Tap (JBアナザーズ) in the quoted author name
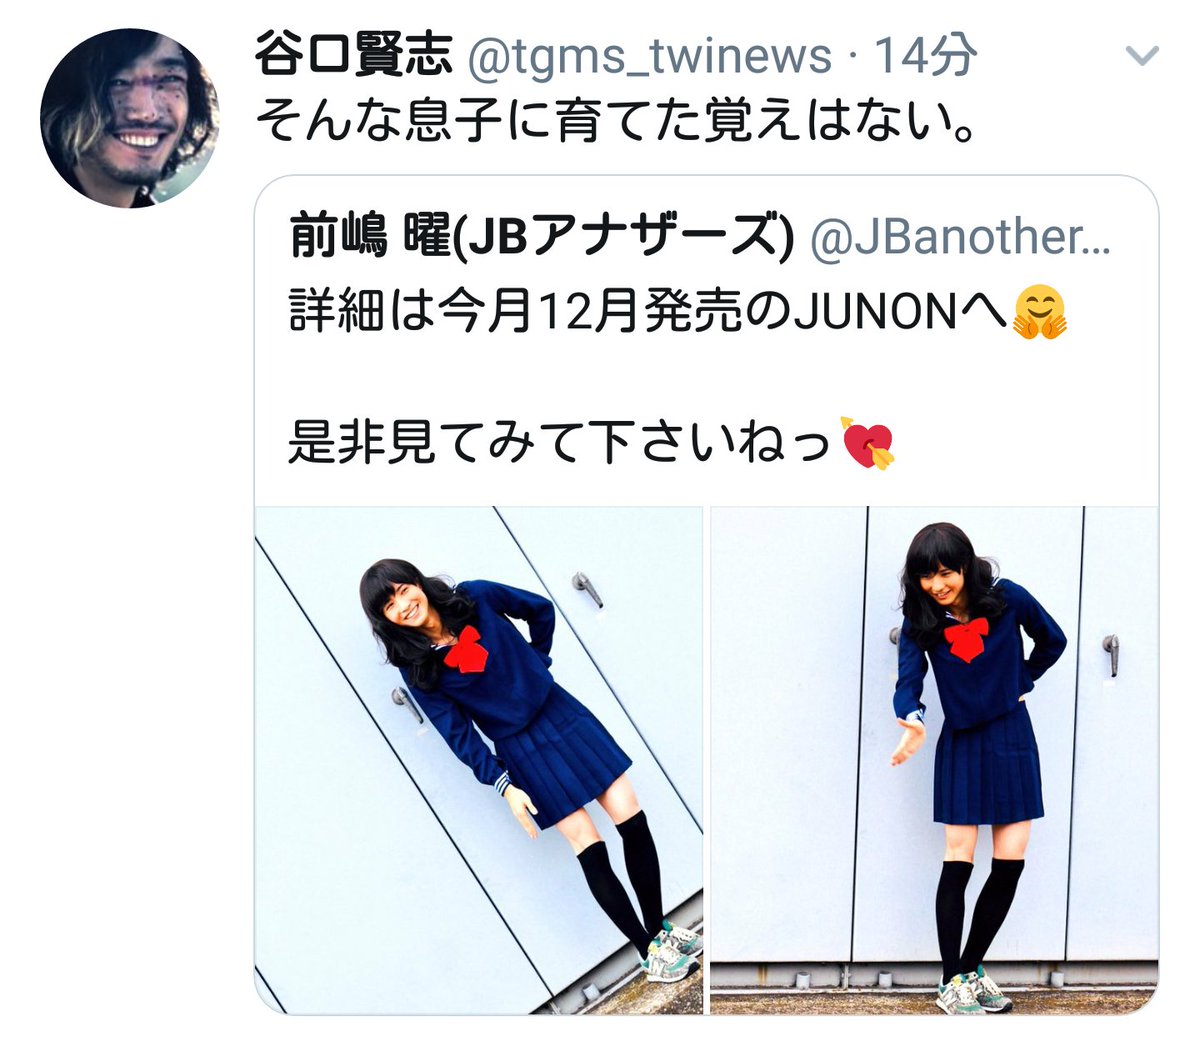Screen dimensions: 1200x1047 pyautogui.click(x=617, y=237)
